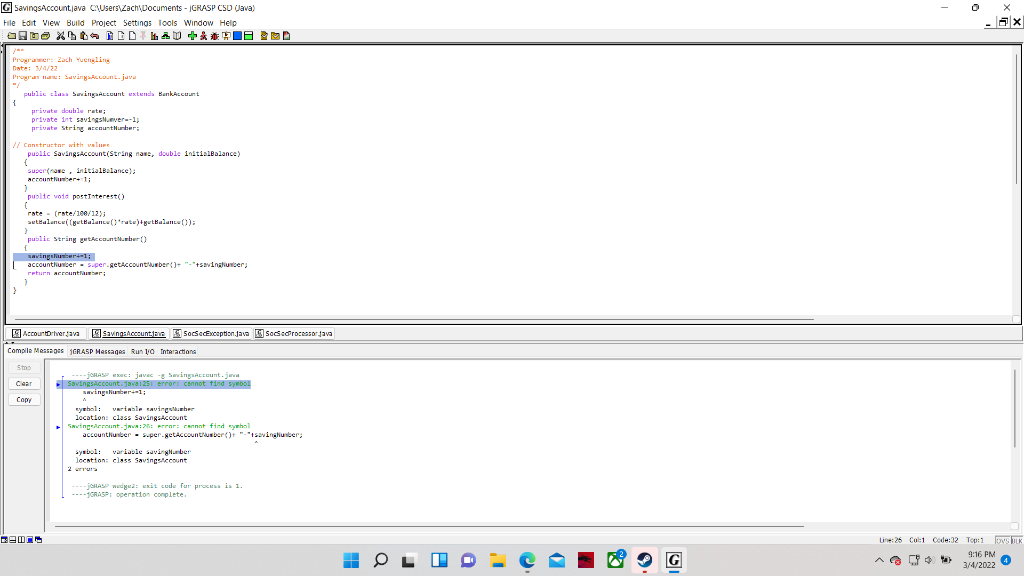This screenshot has width=1024, height=576.
Task: Open the Project menu
Action: coord(104,23)
